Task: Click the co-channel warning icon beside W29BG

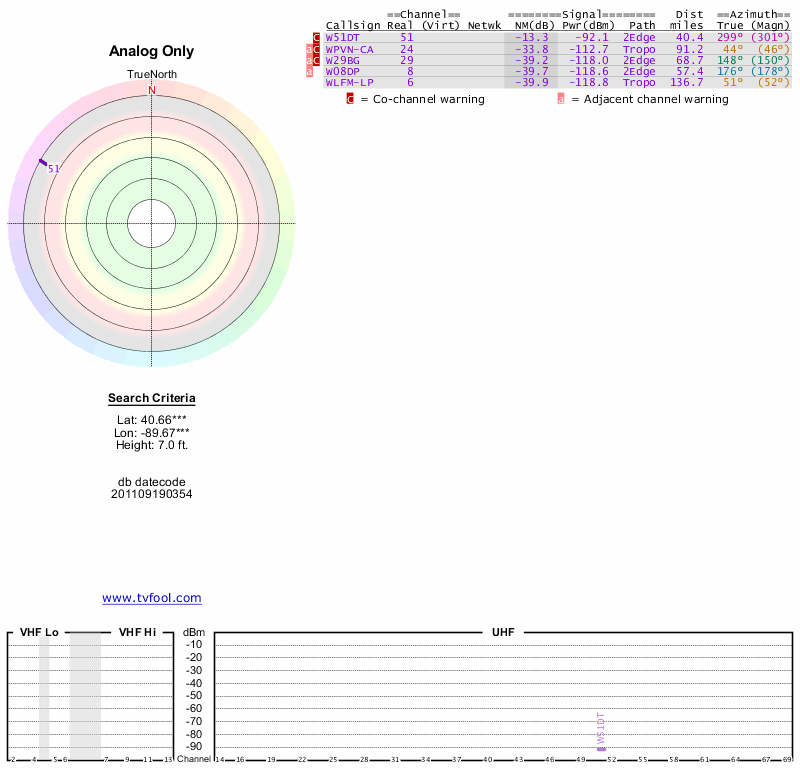Action: click(317, 60)
